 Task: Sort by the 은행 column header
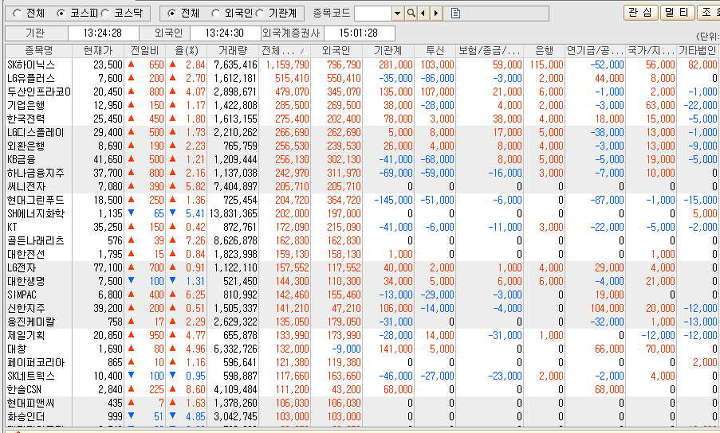(x=544, y=51)
